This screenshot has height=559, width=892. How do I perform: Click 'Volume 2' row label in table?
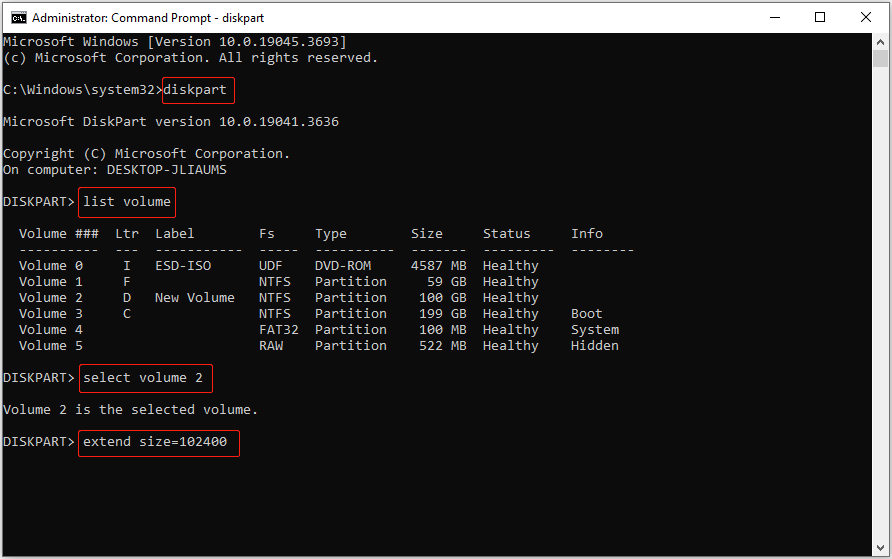coord(51,297)
